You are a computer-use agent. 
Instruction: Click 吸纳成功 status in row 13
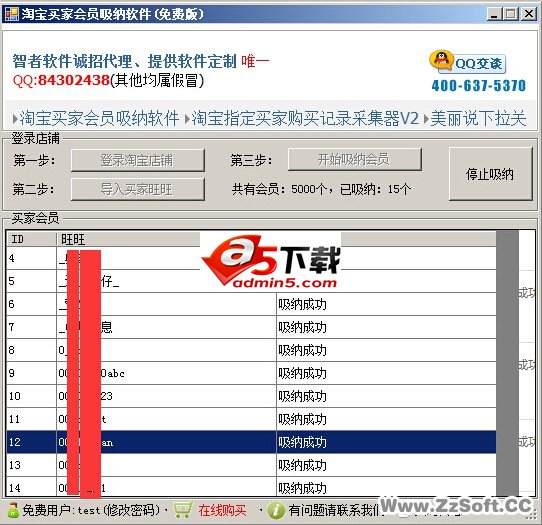(x=302, y=465)
